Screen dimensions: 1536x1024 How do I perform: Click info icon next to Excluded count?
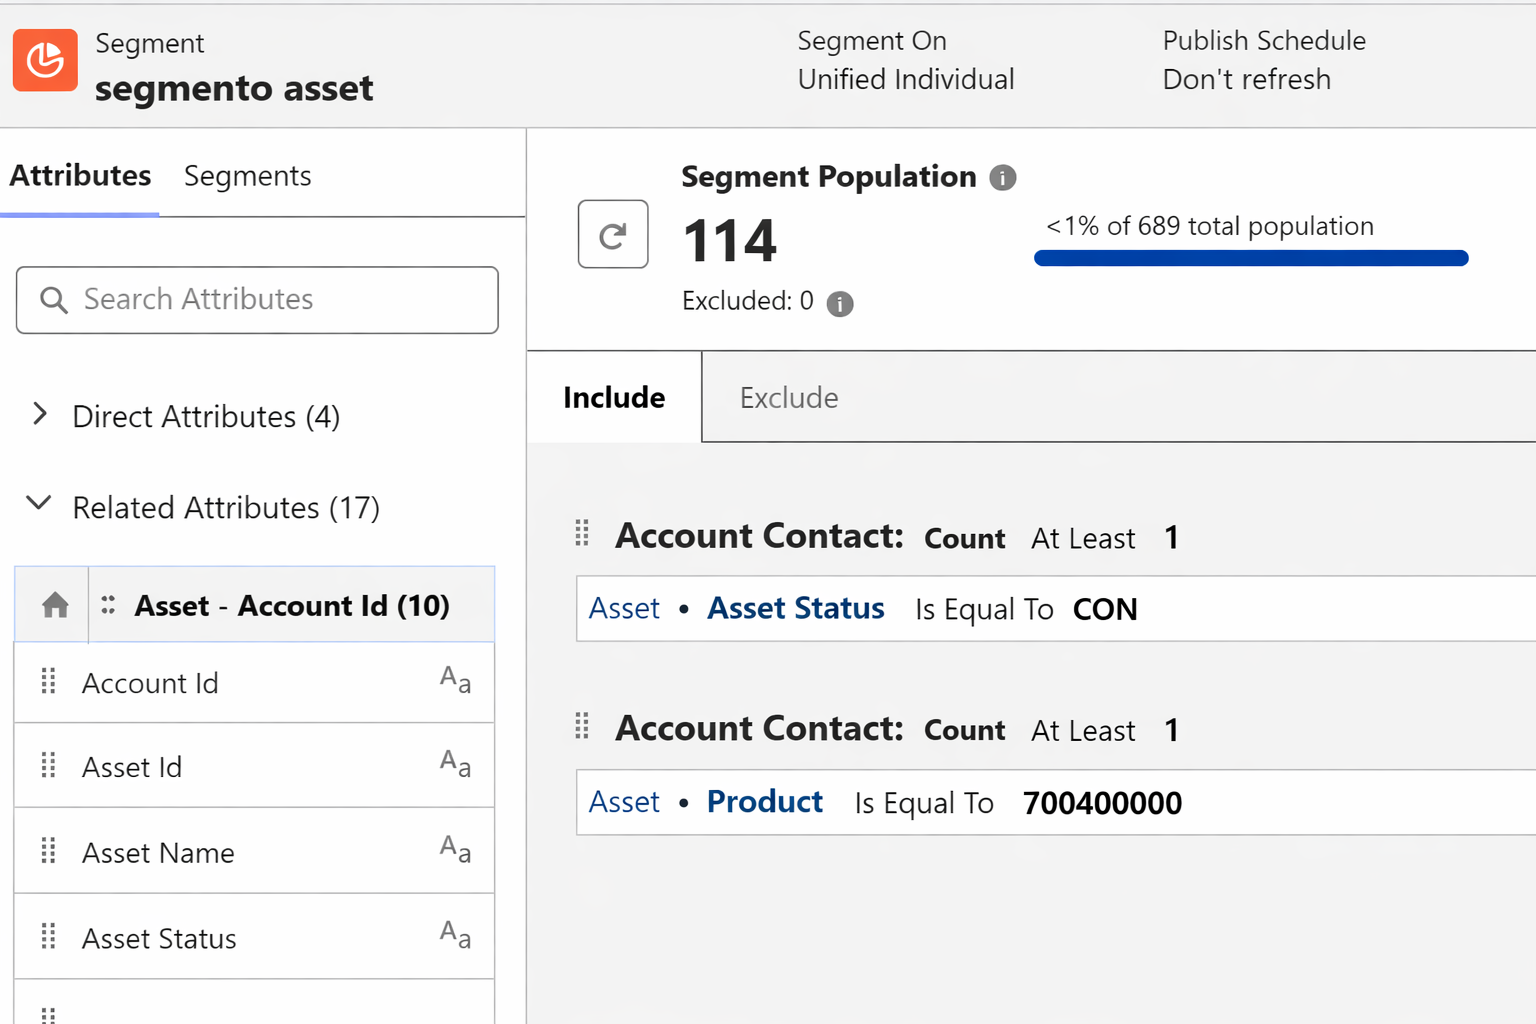pos(840,303)
